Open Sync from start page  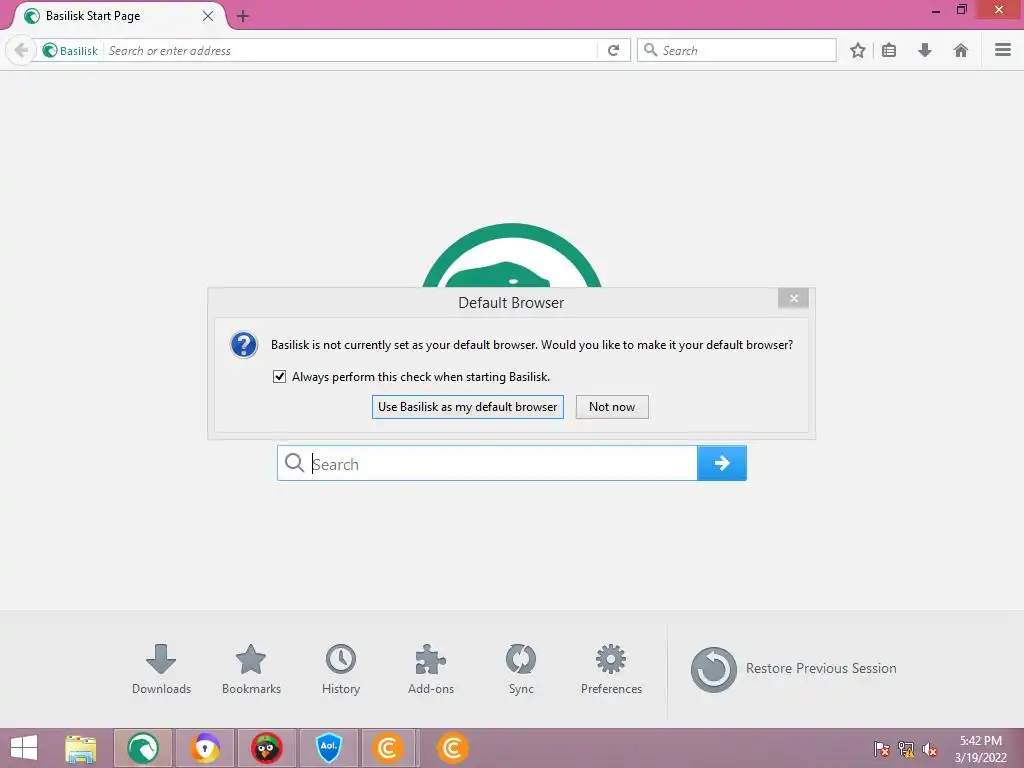tap(521, 669)
